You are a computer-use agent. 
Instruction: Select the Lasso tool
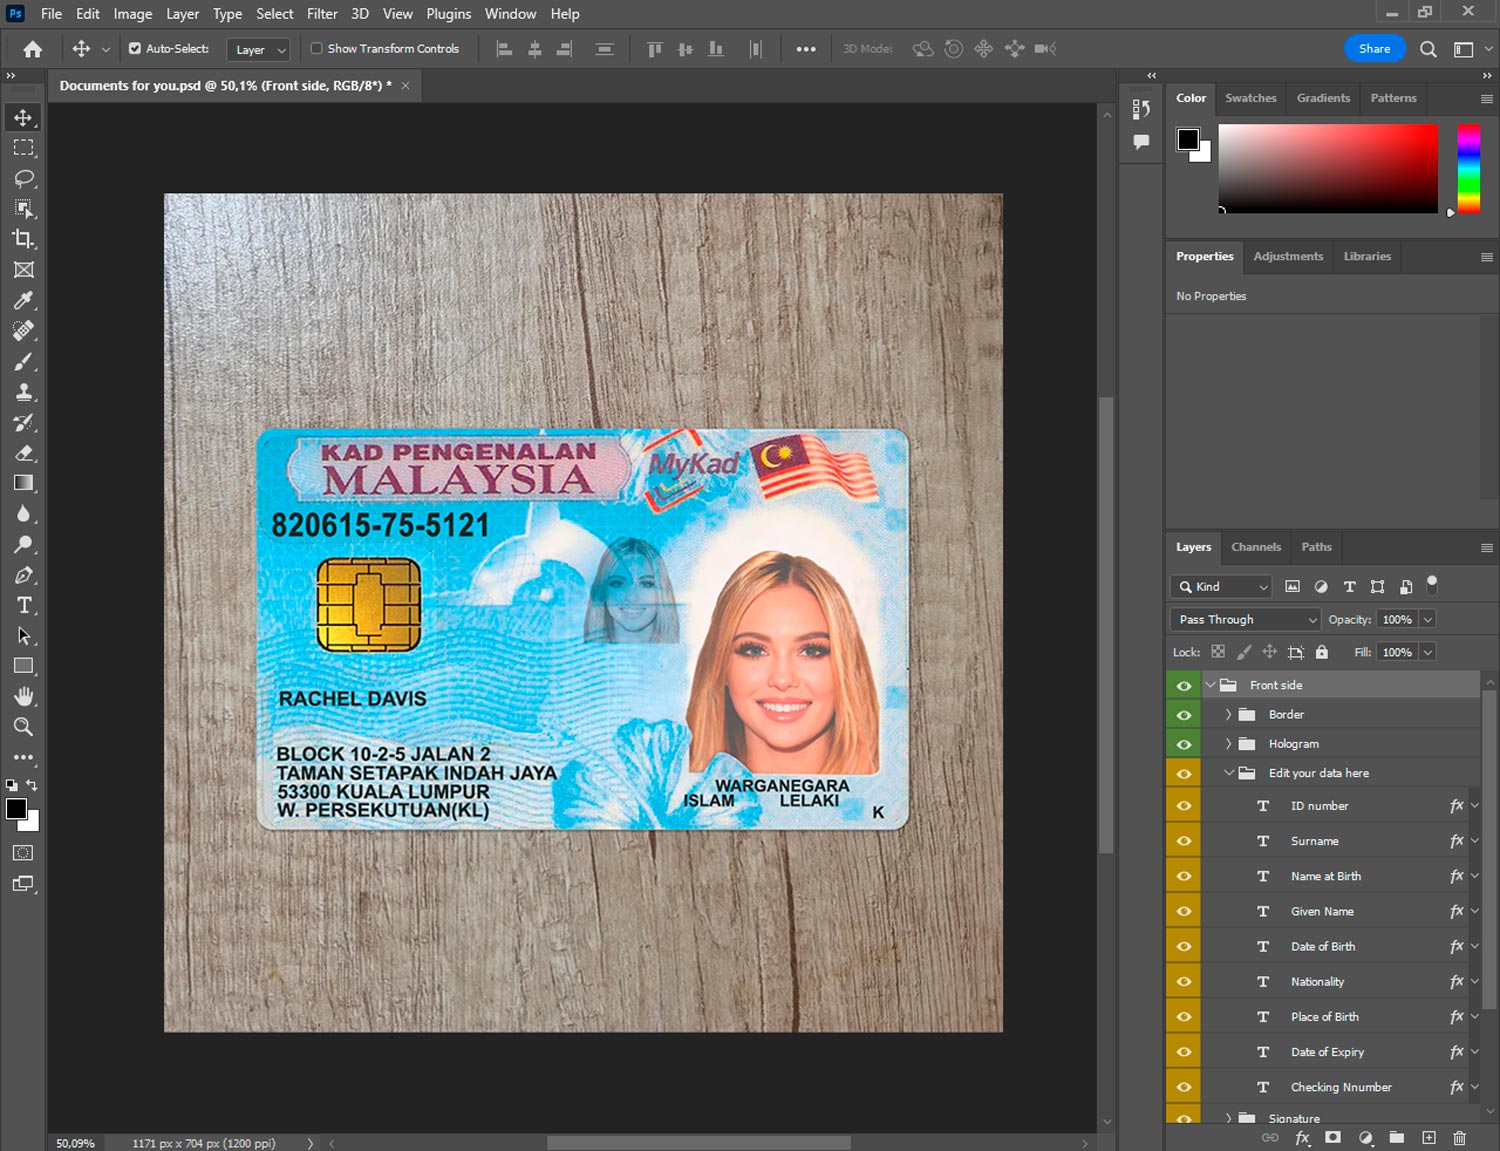click(24, 178)
